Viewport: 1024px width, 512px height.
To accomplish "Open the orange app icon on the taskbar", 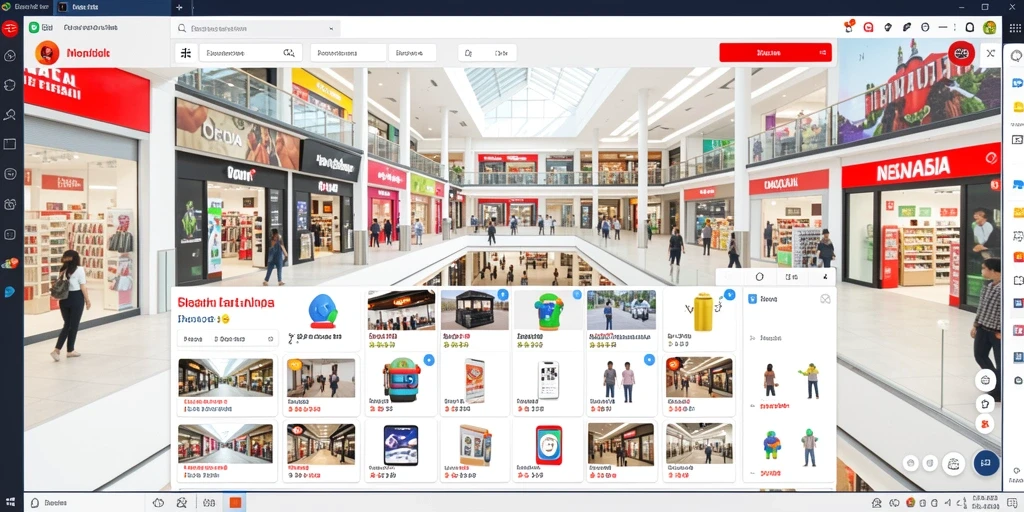I will point(235,503).
